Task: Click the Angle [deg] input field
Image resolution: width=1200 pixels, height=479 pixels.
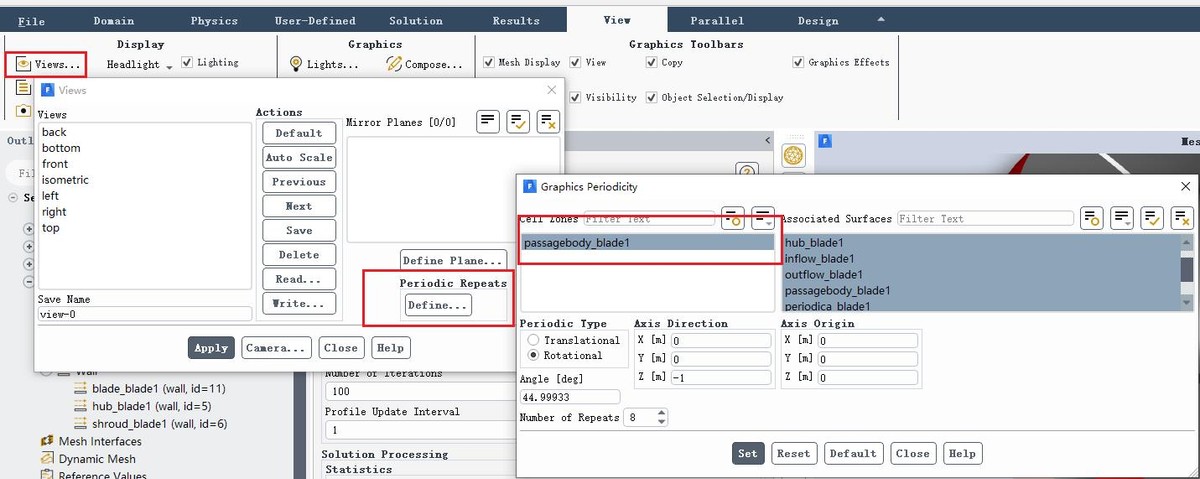Action: tap(570, 397)
